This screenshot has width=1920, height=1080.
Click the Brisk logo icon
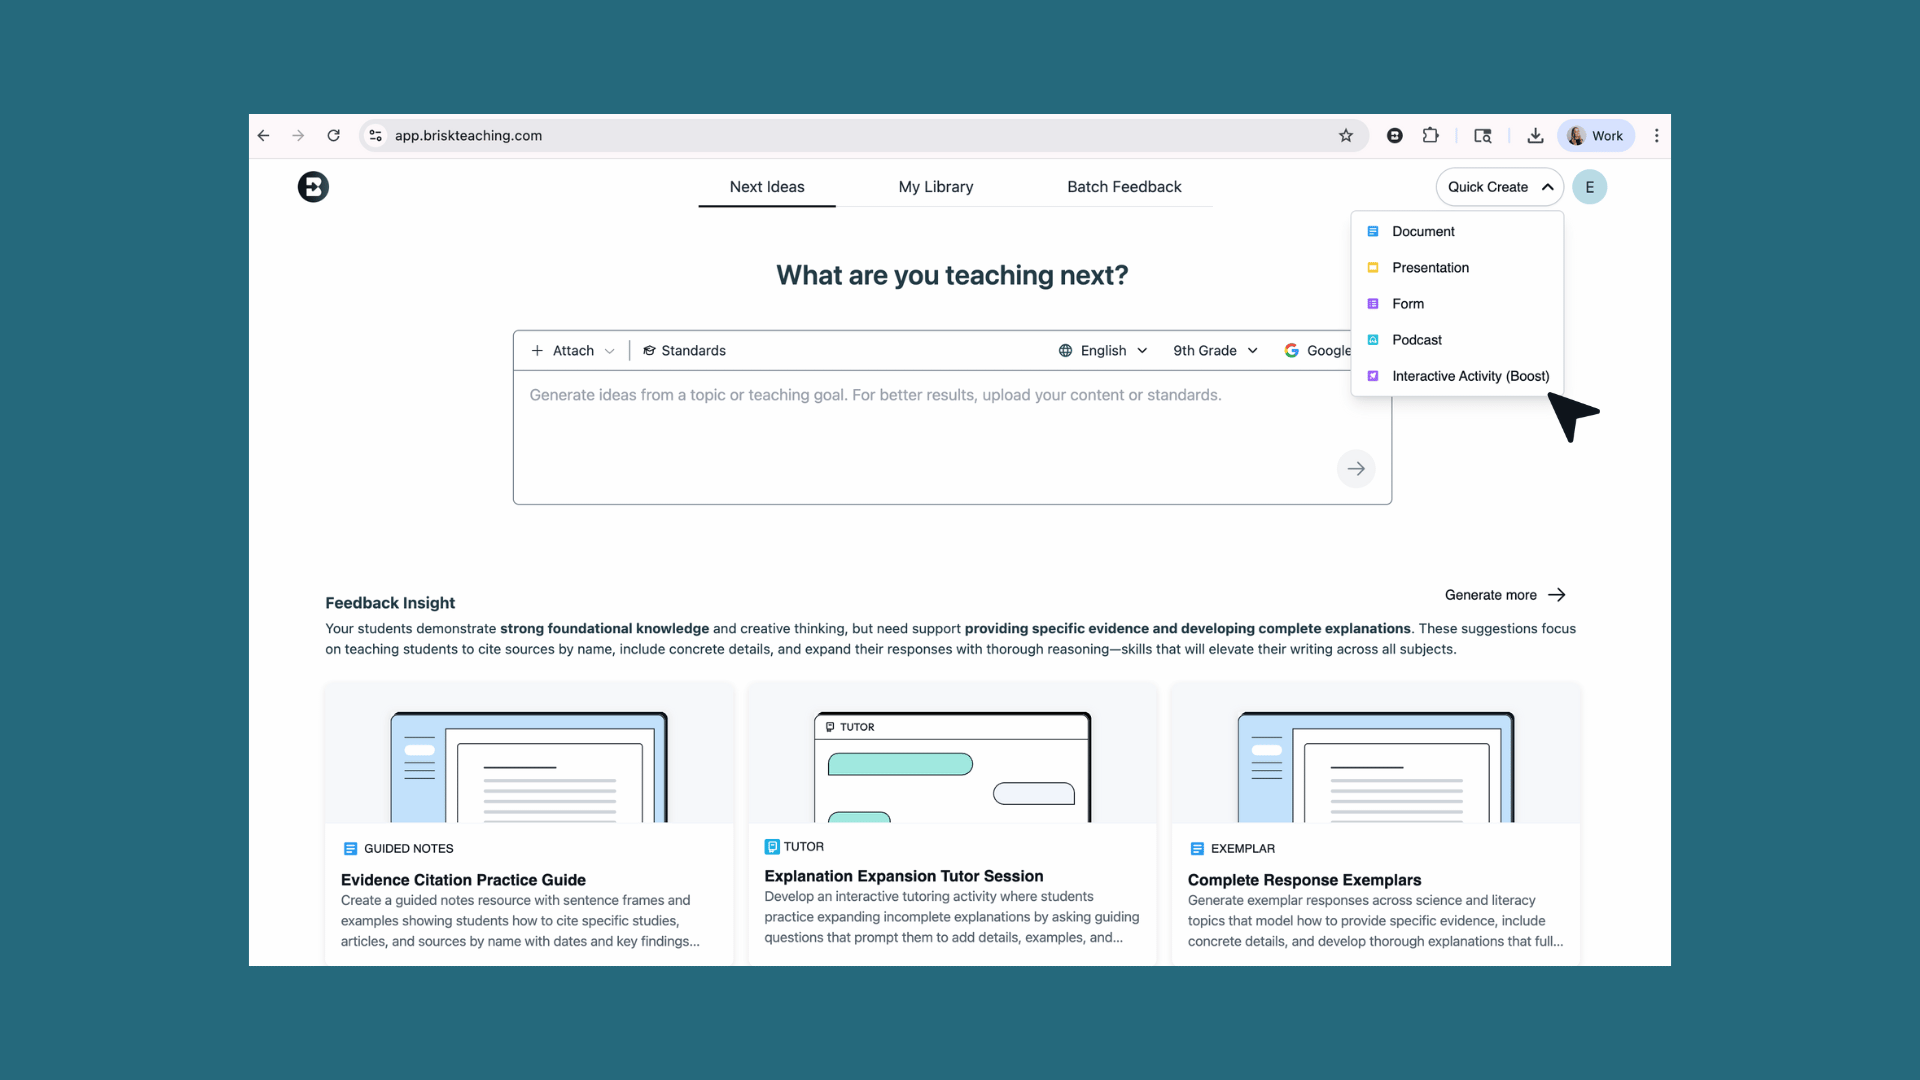click(x=313, y=187)
